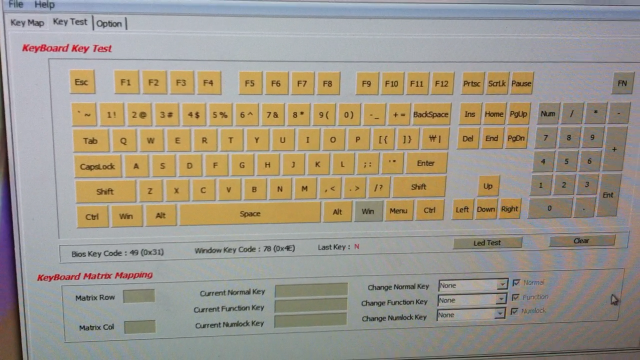640x360 pixels.
Task: Click the A key
Action: [136, 166]
